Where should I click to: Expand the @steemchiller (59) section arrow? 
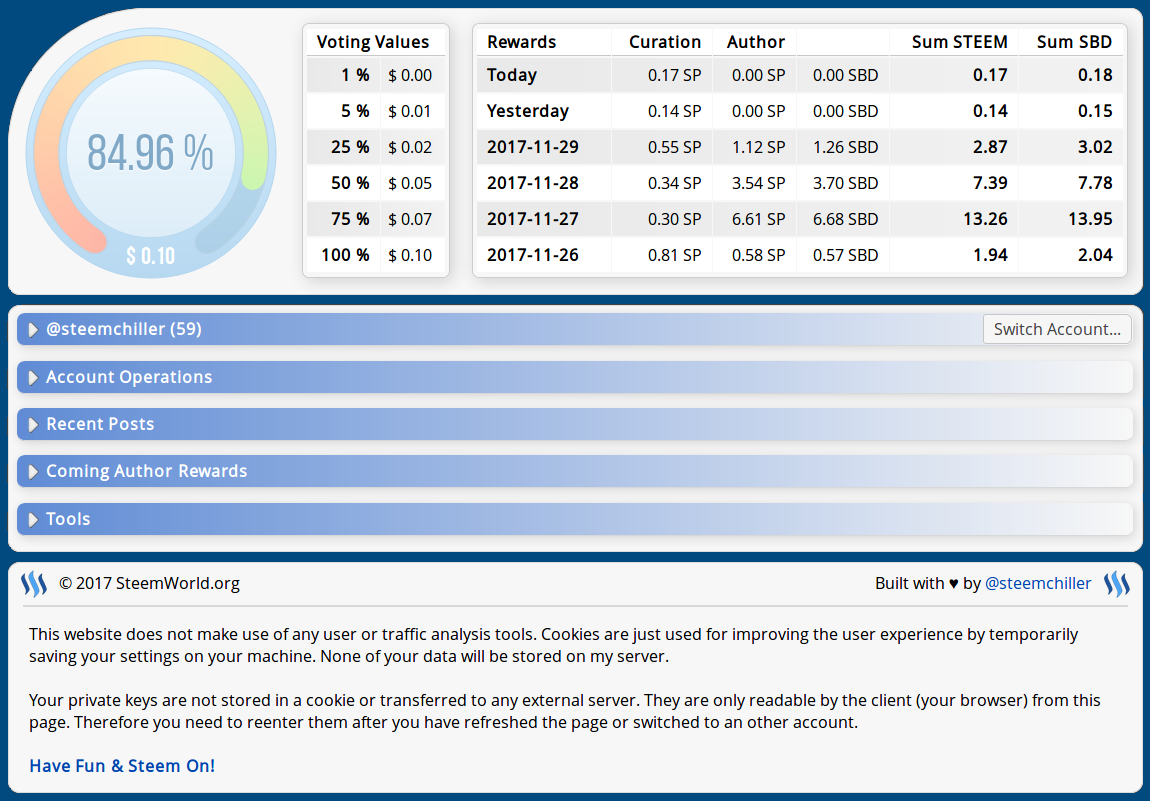click(x=33, y=330)
